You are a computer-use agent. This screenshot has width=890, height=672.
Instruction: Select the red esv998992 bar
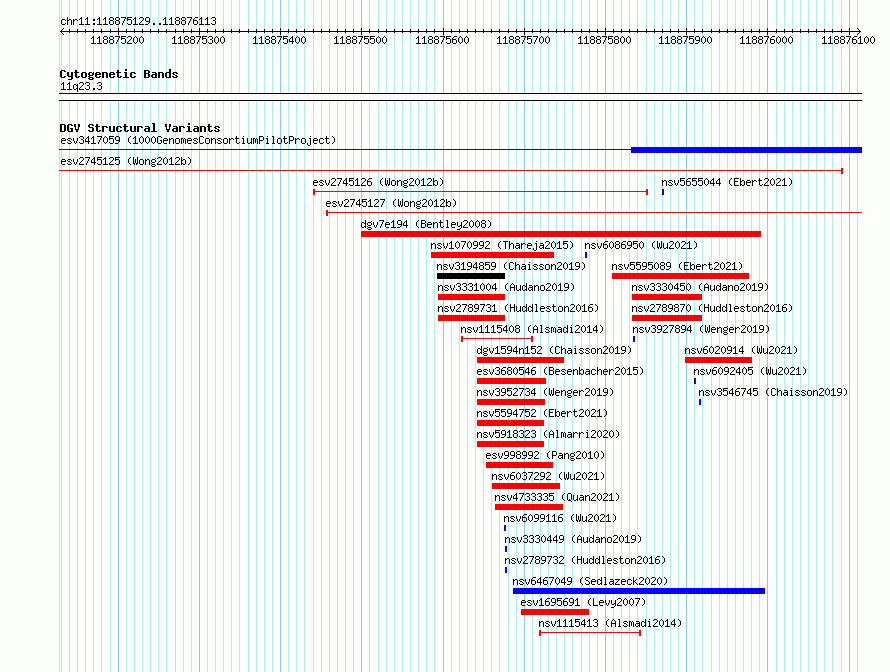[519, 465]
